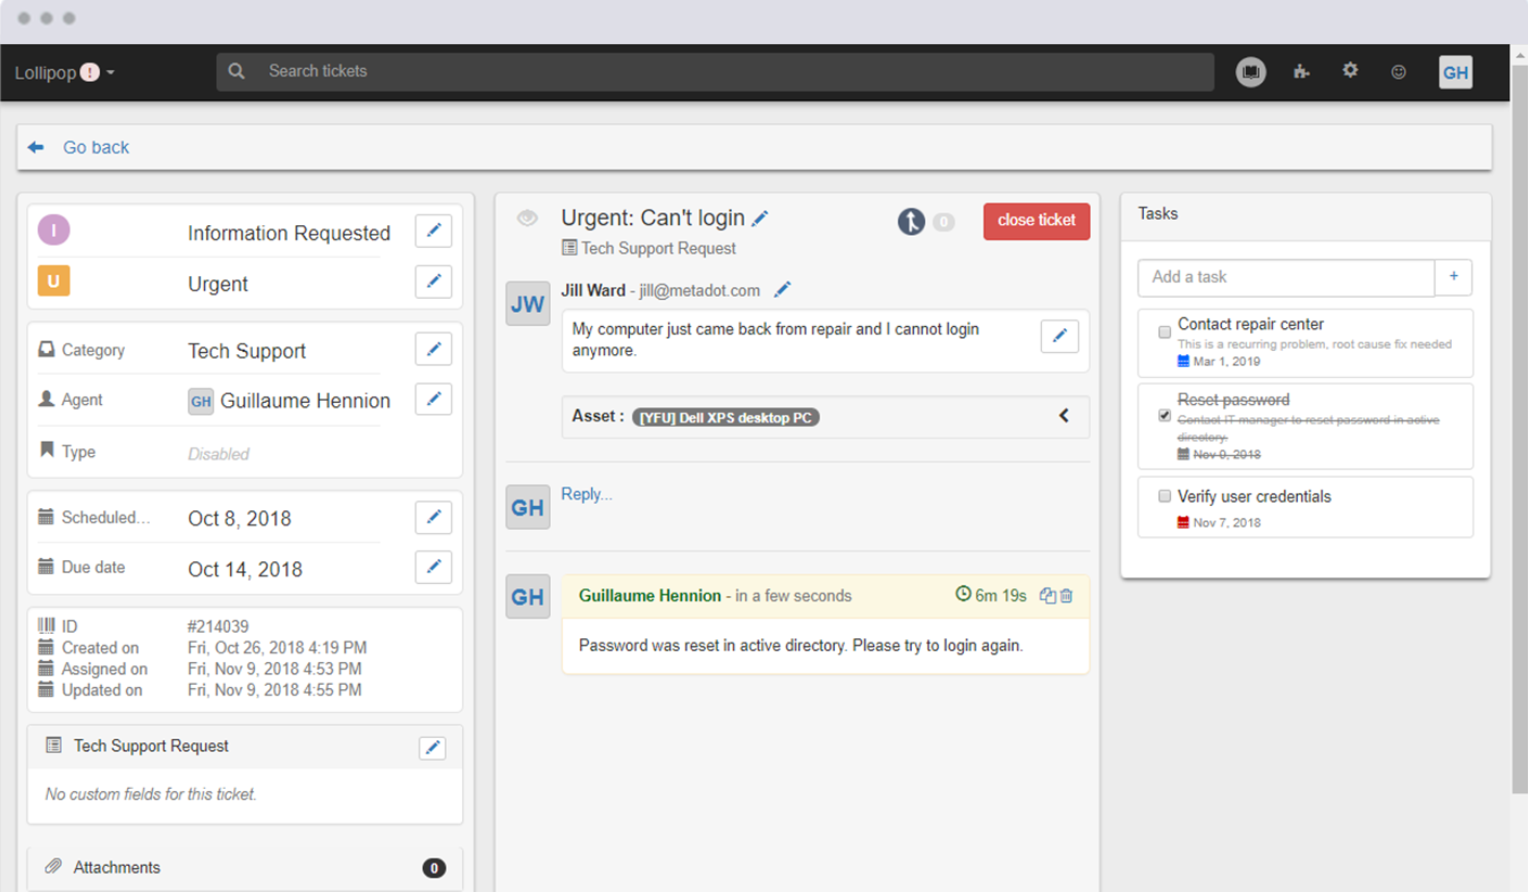Click the integrations puzzle-piece icon

pos(1301,71)
